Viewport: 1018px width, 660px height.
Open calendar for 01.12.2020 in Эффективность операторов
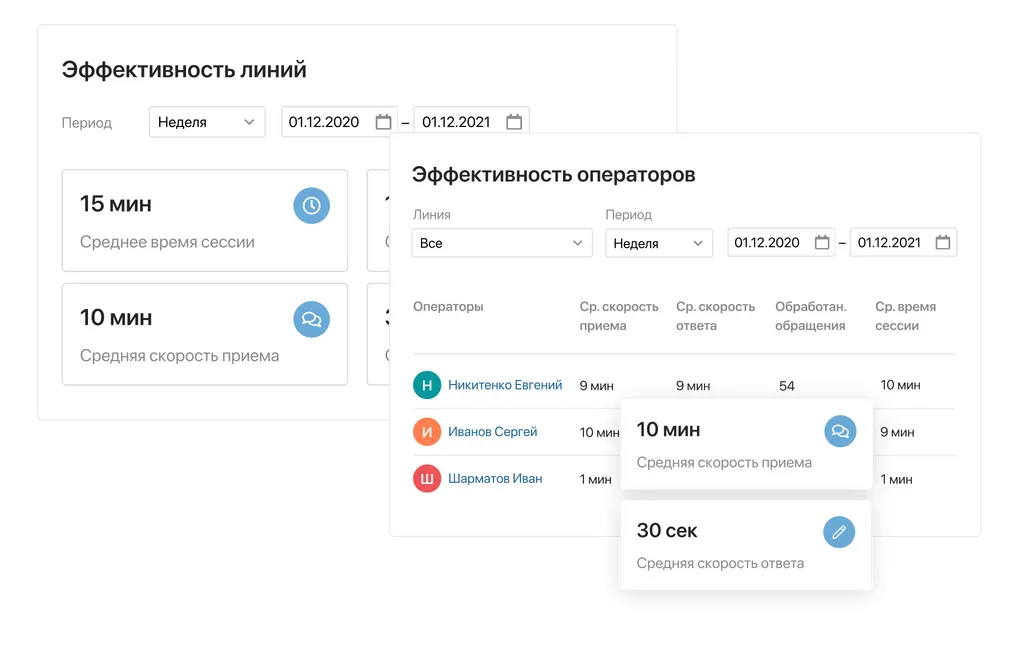[x=822, y=243]
